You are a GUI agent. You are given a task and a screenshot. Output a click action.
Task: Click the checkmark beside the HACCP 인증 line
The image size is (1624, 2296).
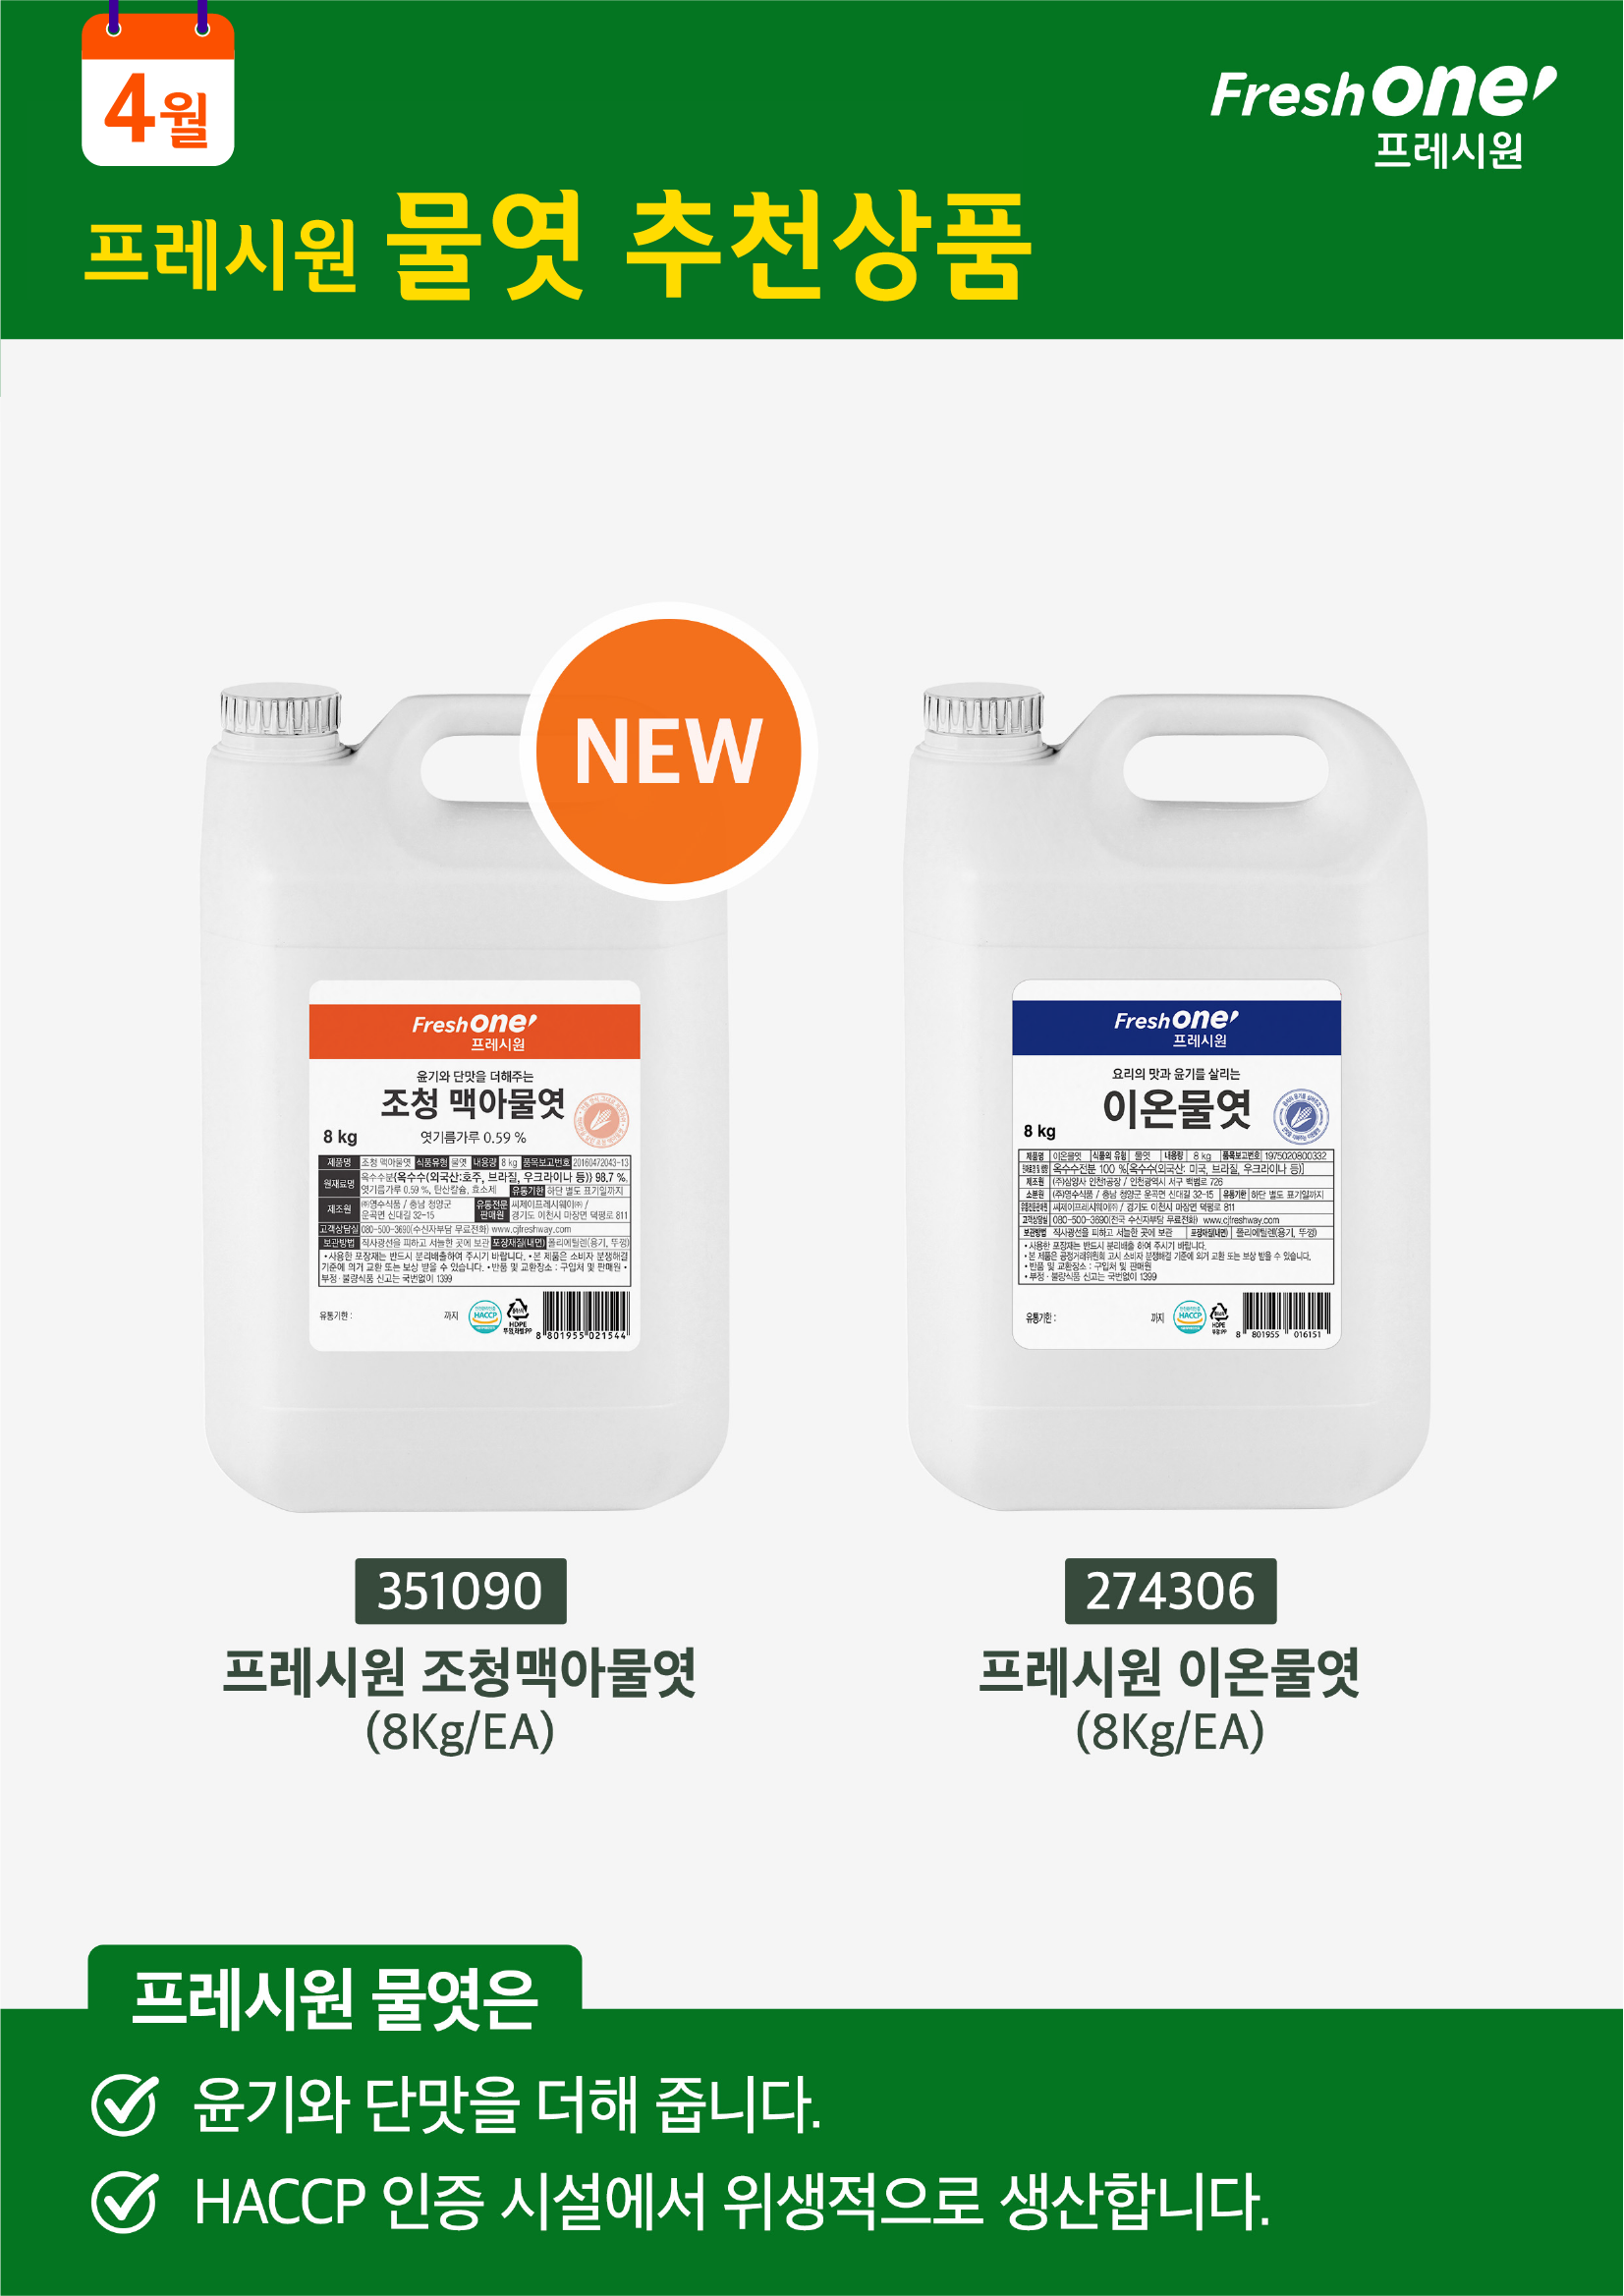pyautogui.click(x=124, y=2202)
